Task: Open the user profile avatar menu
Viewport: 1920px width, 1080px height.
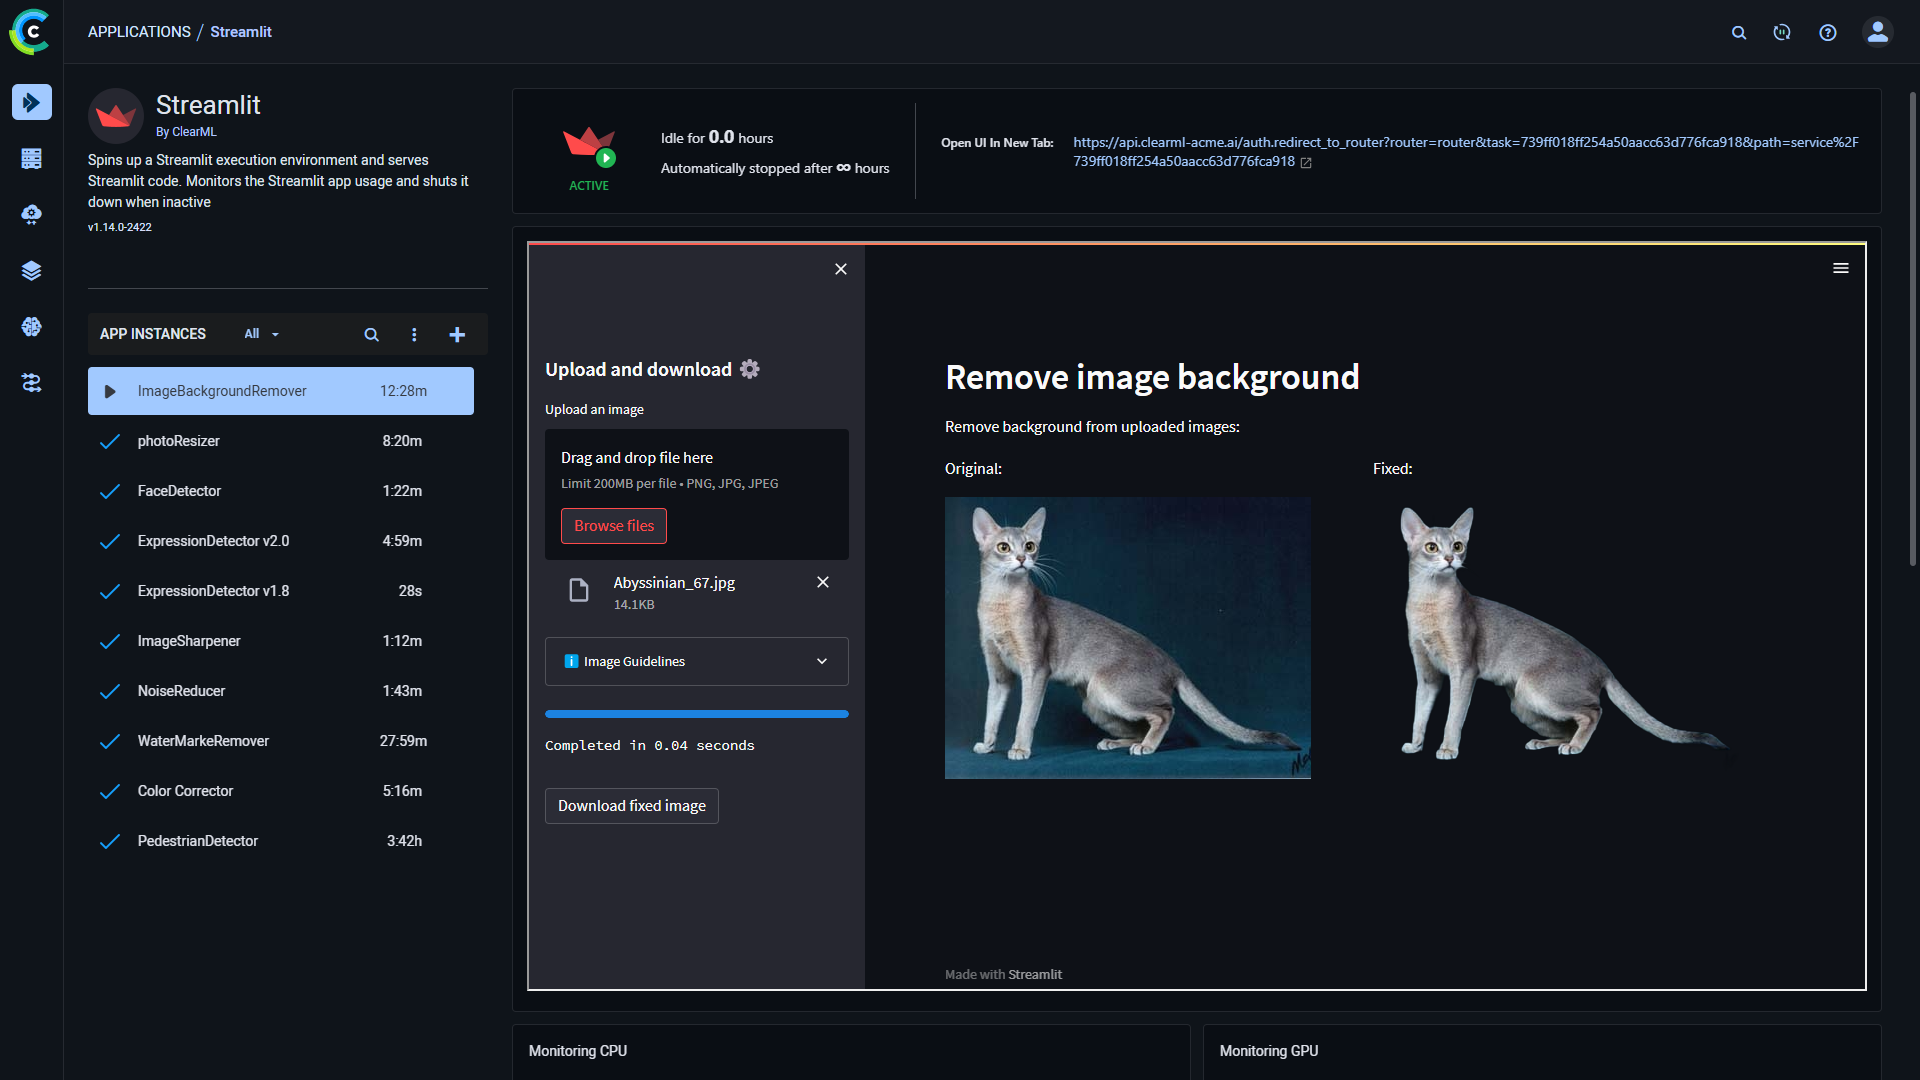Action: [1876, 32]
